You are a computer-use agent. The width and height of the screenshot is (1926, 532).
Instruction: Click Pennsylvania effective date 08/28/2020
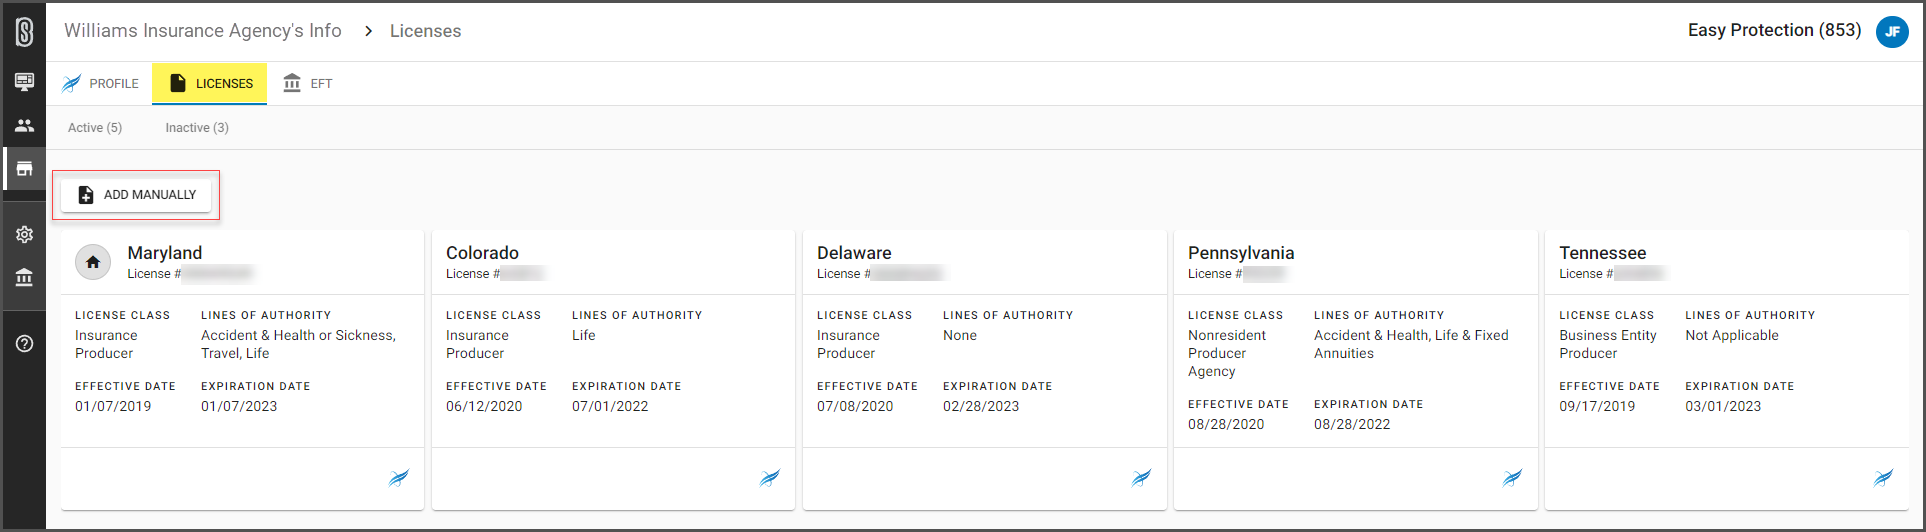pyautogui.click(x=1226, y=424)
